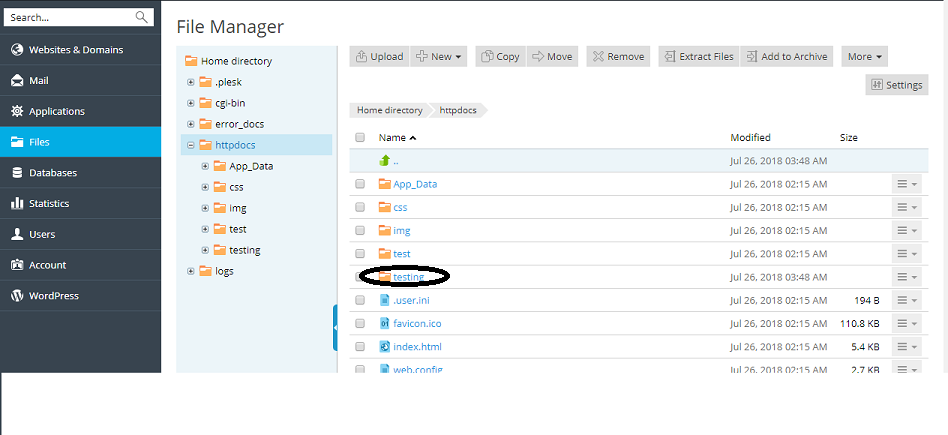Click the Mail envelope icon in sidebar

[17, 81]
